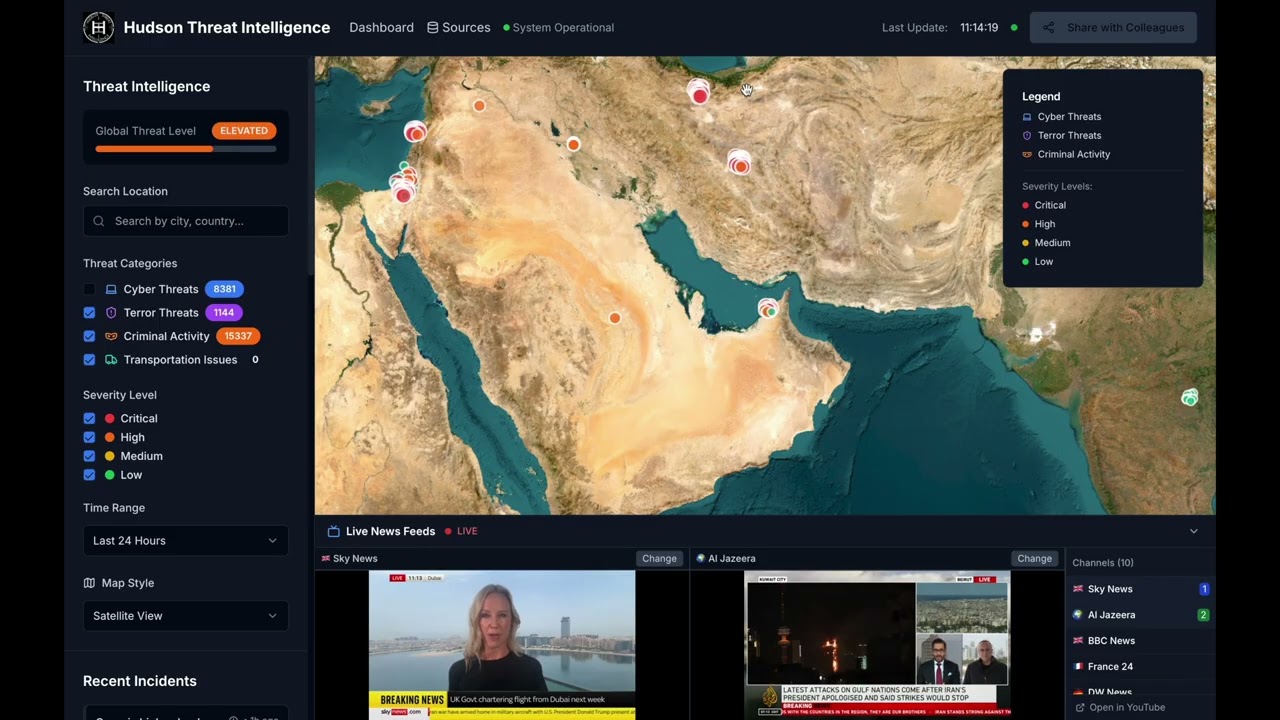This screenshot has width=1280, height=720.
Task: Click the France flag icon beside France 24
Action: [1078, 667]
